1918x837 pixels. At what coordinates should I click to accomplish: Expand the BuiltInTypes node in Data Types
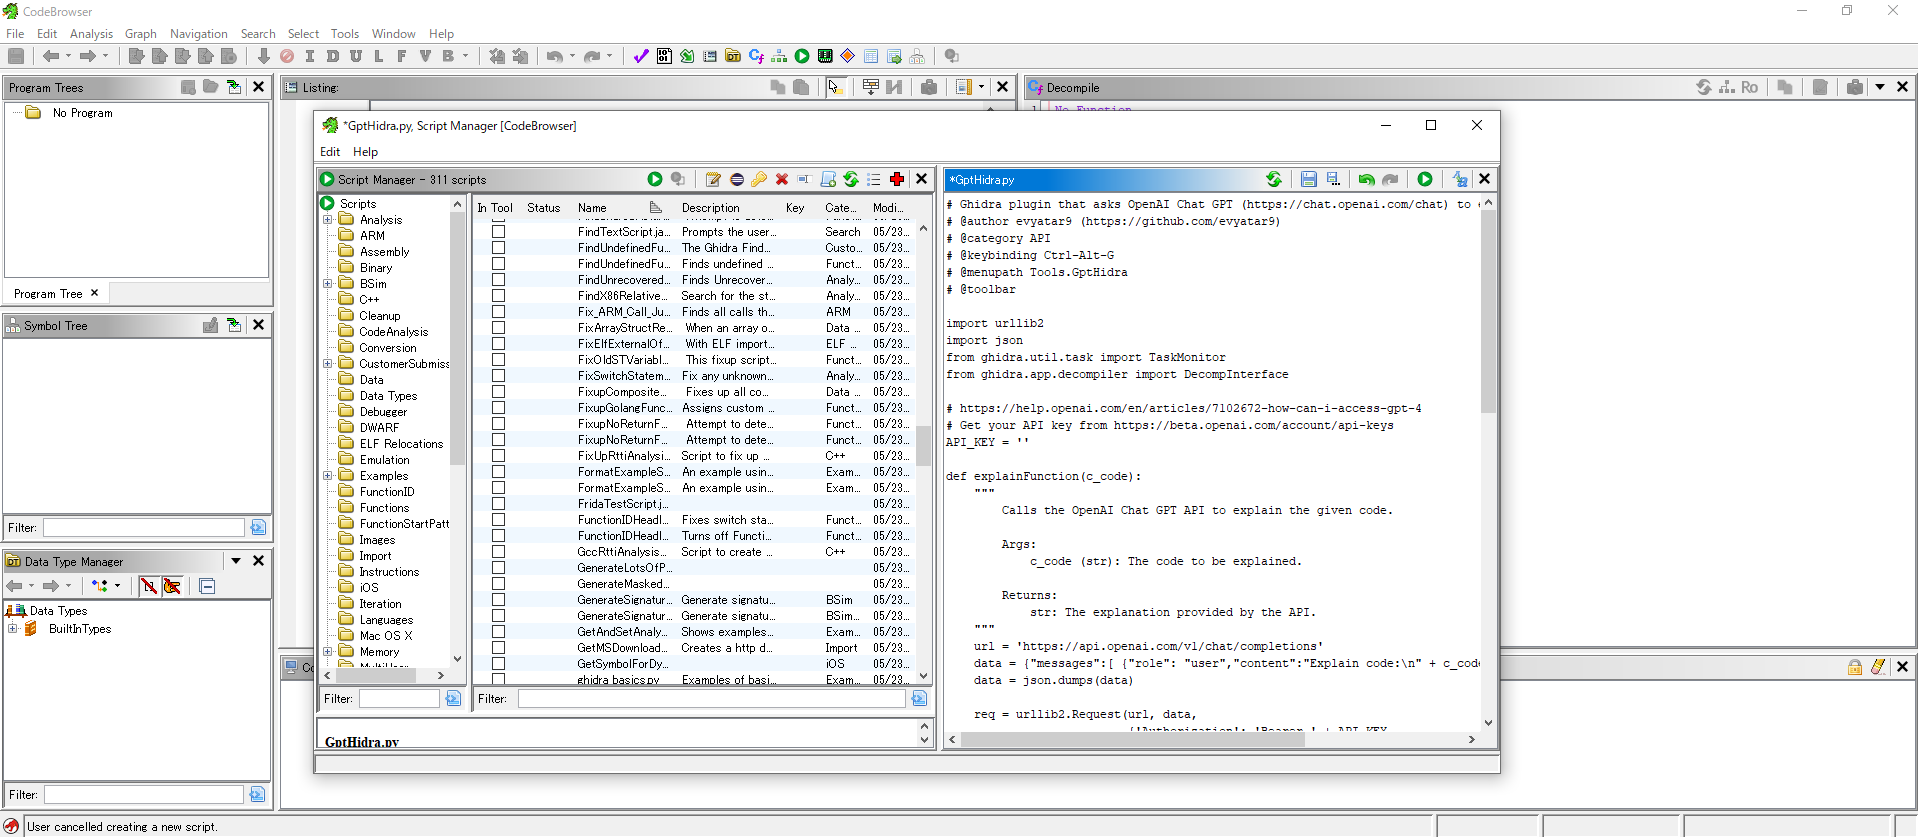(13, 629)
